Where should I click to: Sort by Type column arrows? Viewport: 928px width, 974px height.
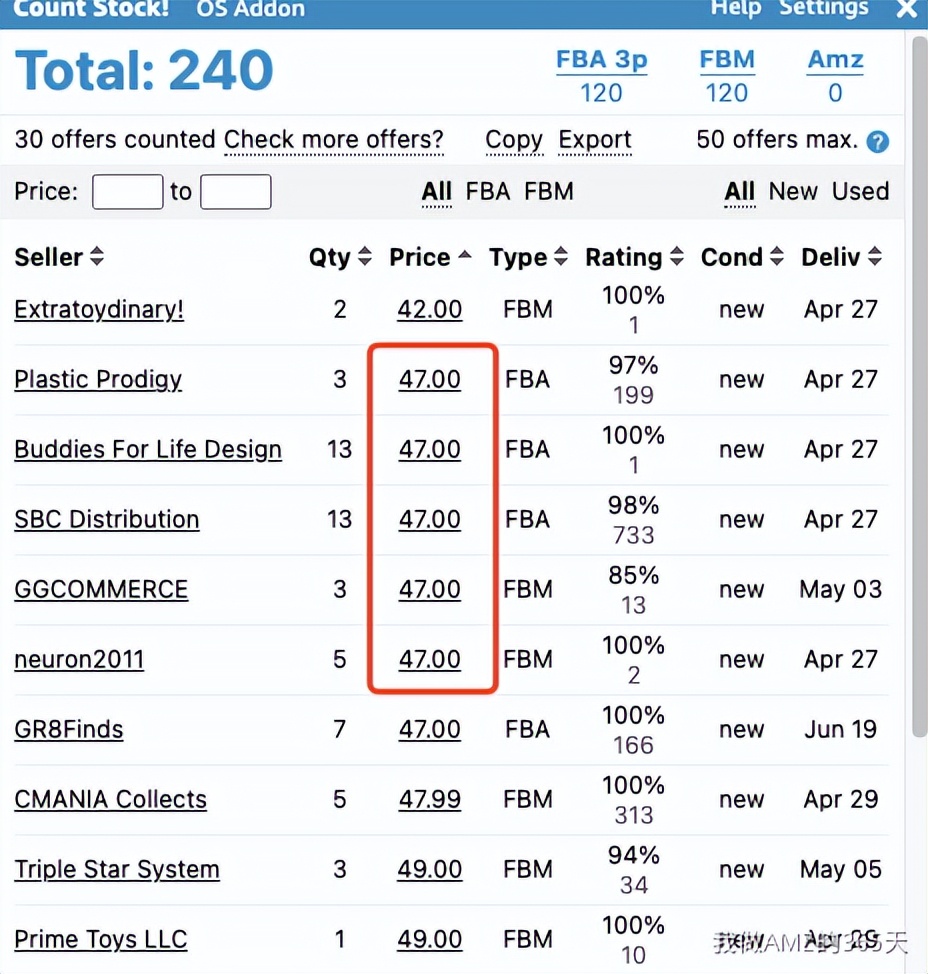tap(561, 257)
